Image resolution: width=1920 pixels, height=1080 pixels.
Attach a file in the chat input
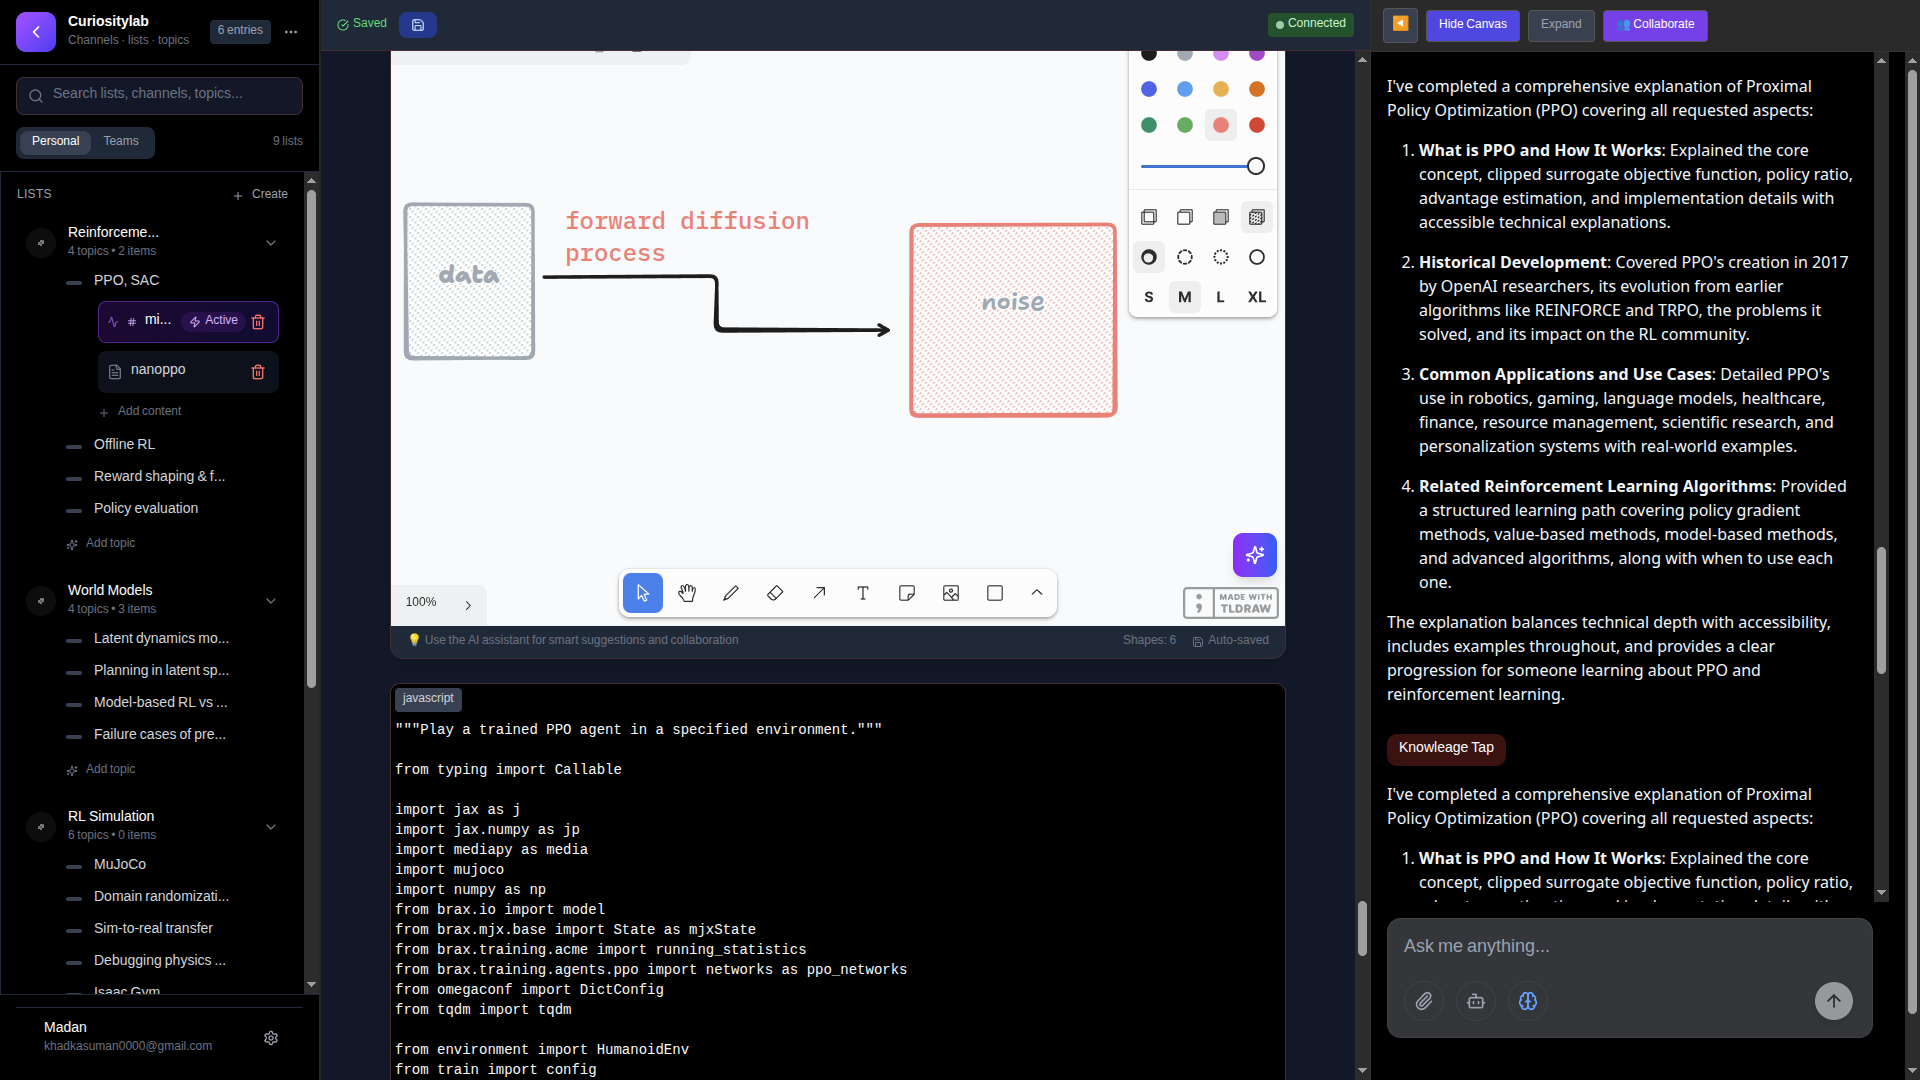pos(1424,1001)
